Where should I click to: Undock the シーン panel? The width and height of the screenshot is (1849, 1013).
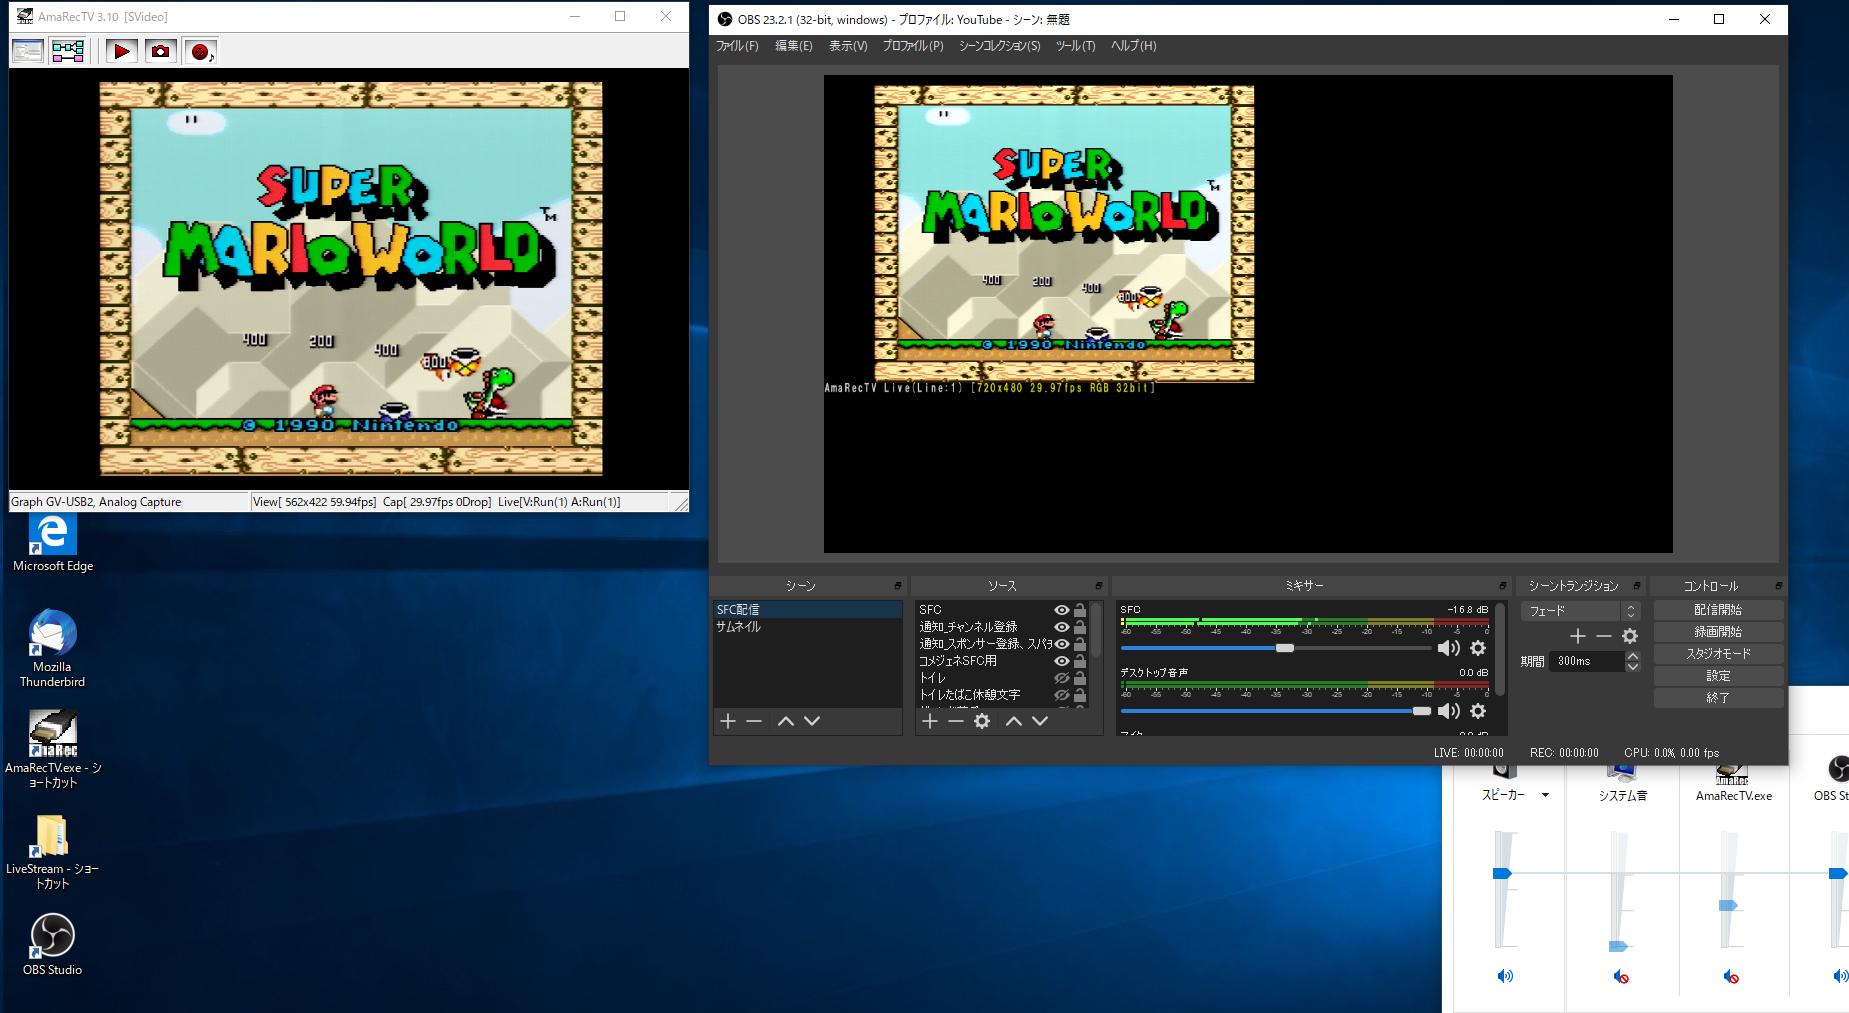[898, 586]
